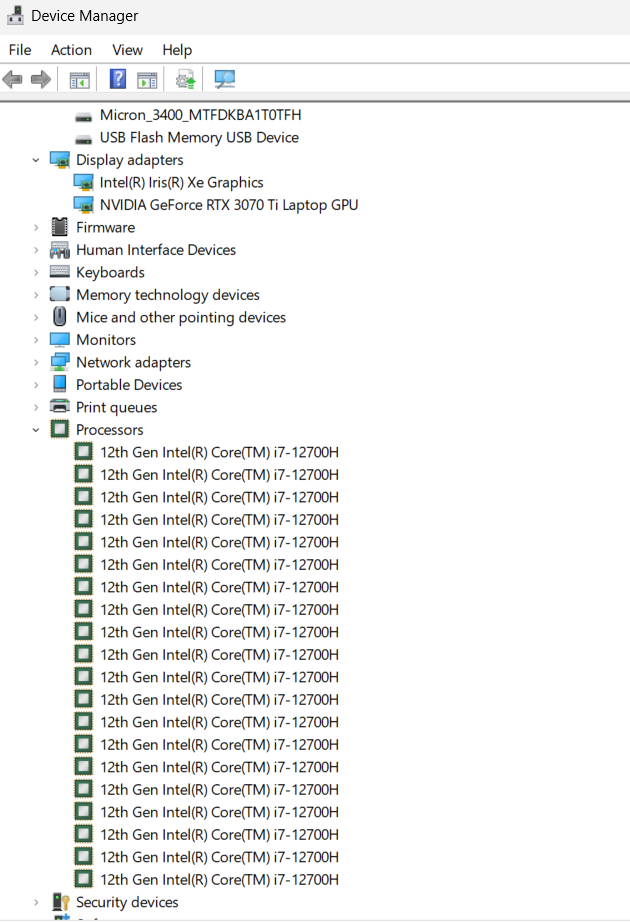This screenshot has width=630, height=922.
Task: Click the Portable Devices category icon
Action: point(59,384)
